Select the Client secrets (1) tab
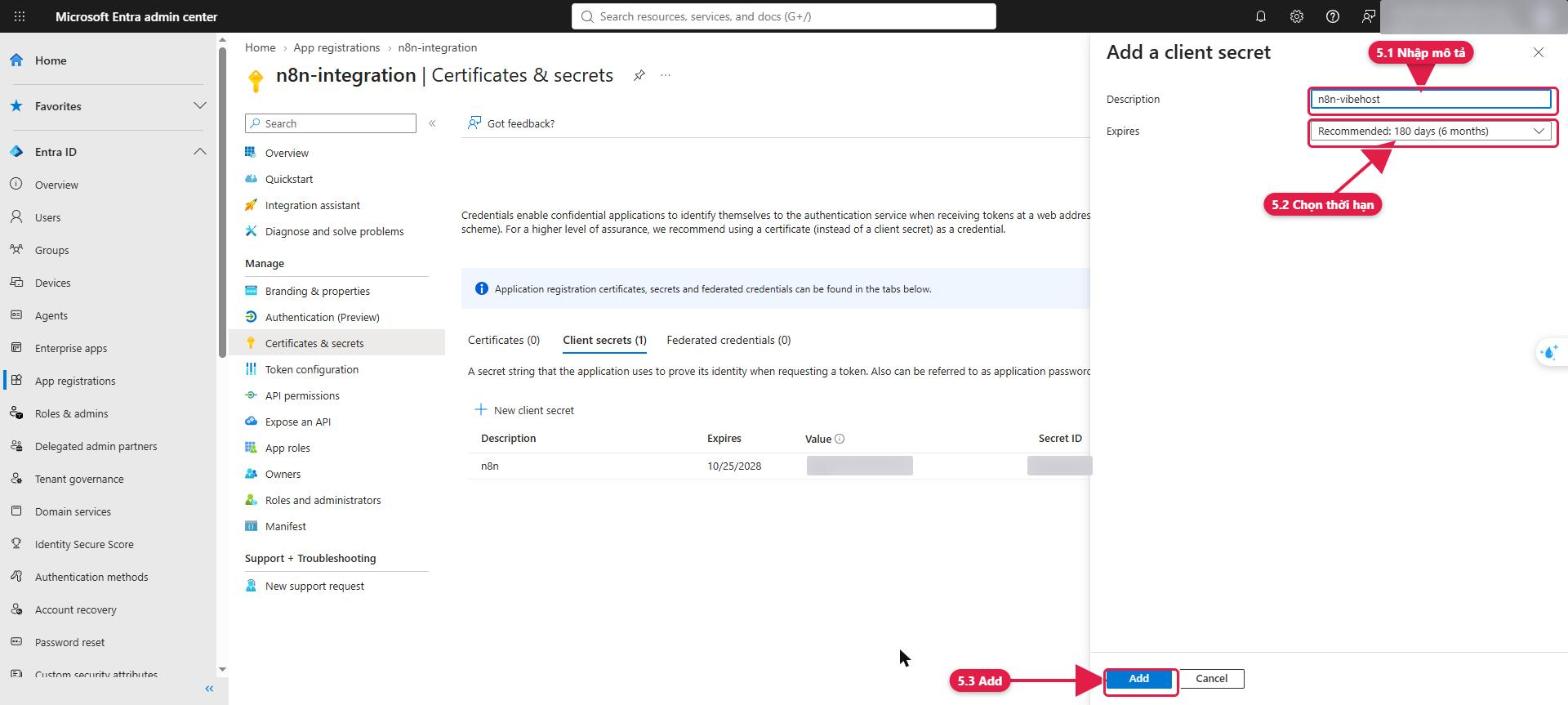 (604, 340)
